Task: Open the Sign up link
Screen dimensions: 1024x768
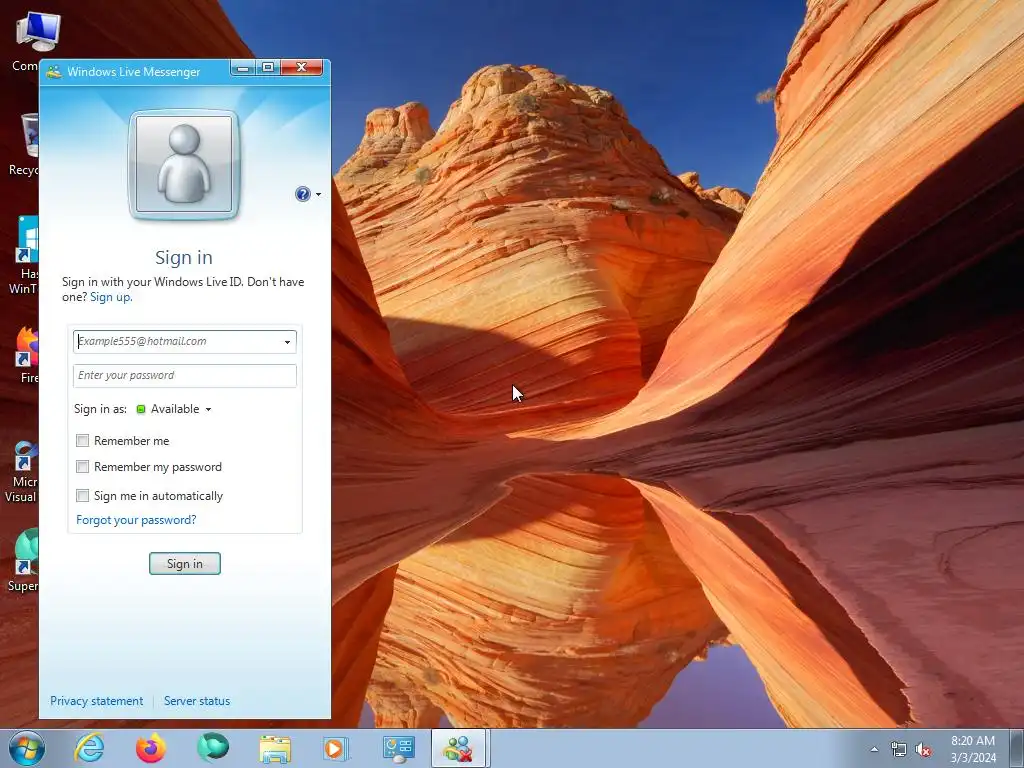Action: tap(111, 297)
